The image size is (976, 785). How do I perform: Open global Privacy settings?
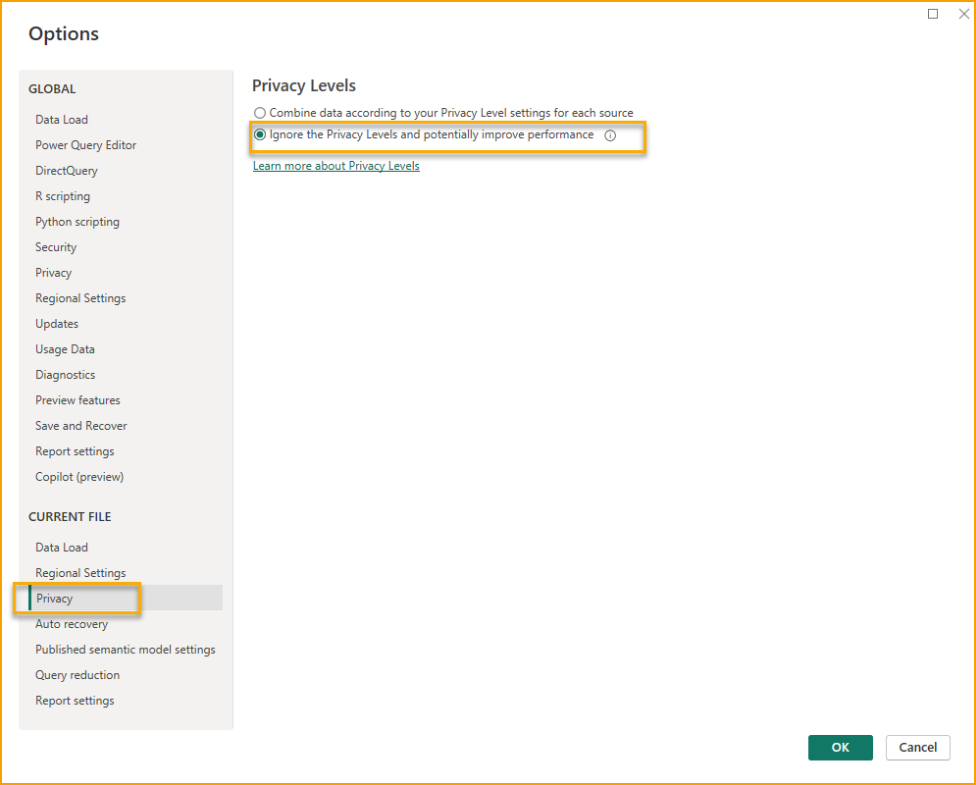coord(53,272)
